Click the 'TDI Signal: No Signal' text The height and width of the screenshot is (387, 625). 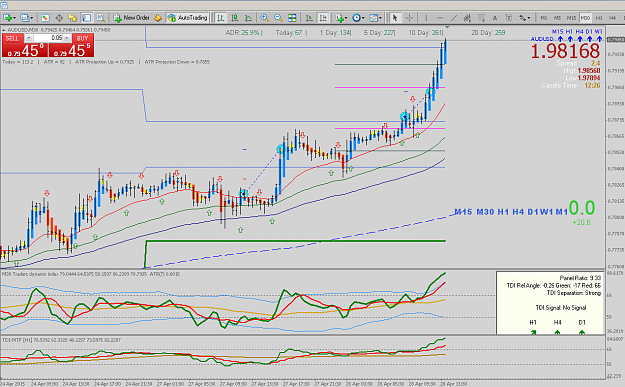click(561, 308)
